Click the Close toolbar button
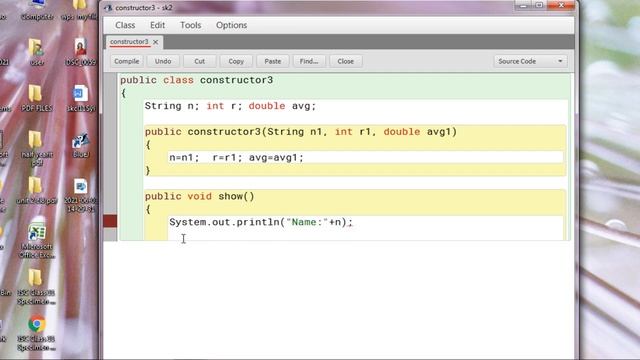Screen dimensions: 640x360 point(346,61)
